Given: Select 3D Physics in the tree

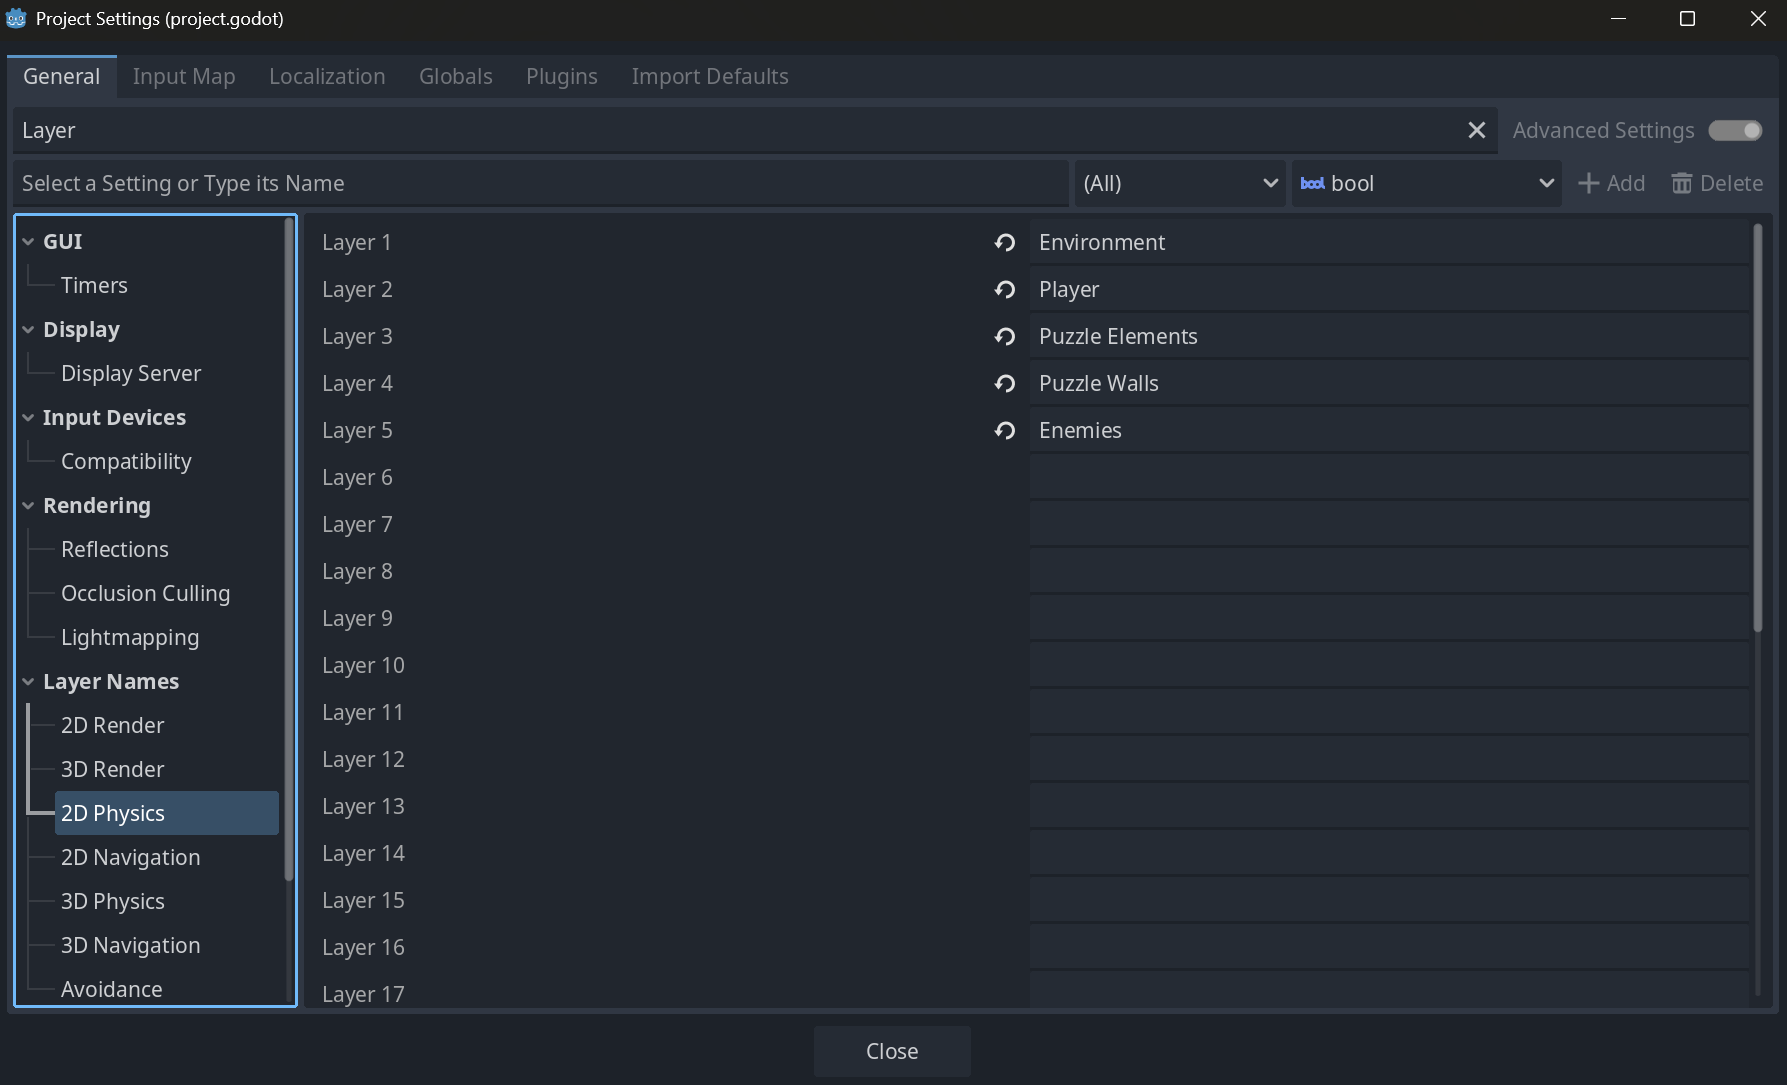Looking at the screenshot, I should pyautogui.click(x=113, y=902).
